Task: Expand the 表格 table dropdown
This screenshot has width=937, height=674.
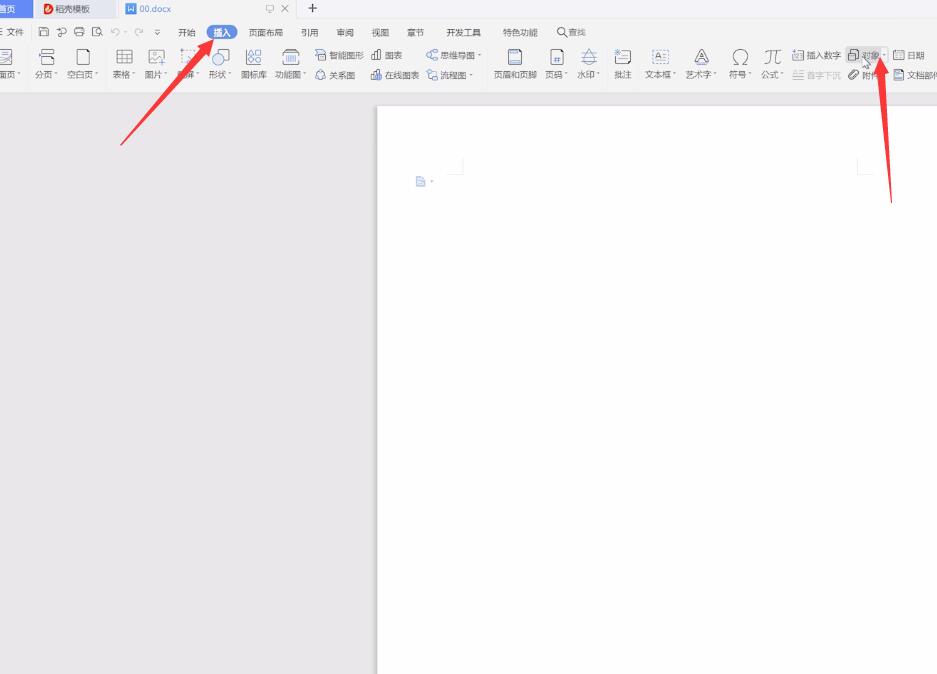Action: tap(134, 74)
